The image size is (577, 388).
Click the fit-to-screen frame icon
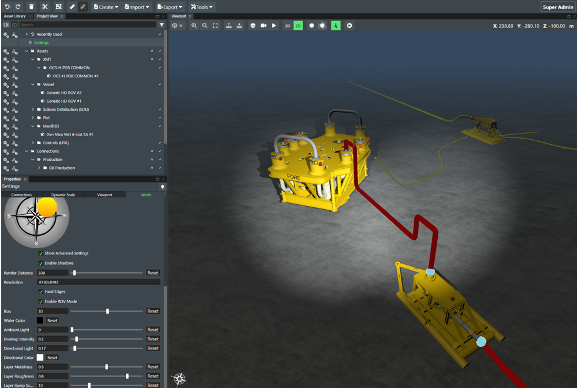coord(215,26)
